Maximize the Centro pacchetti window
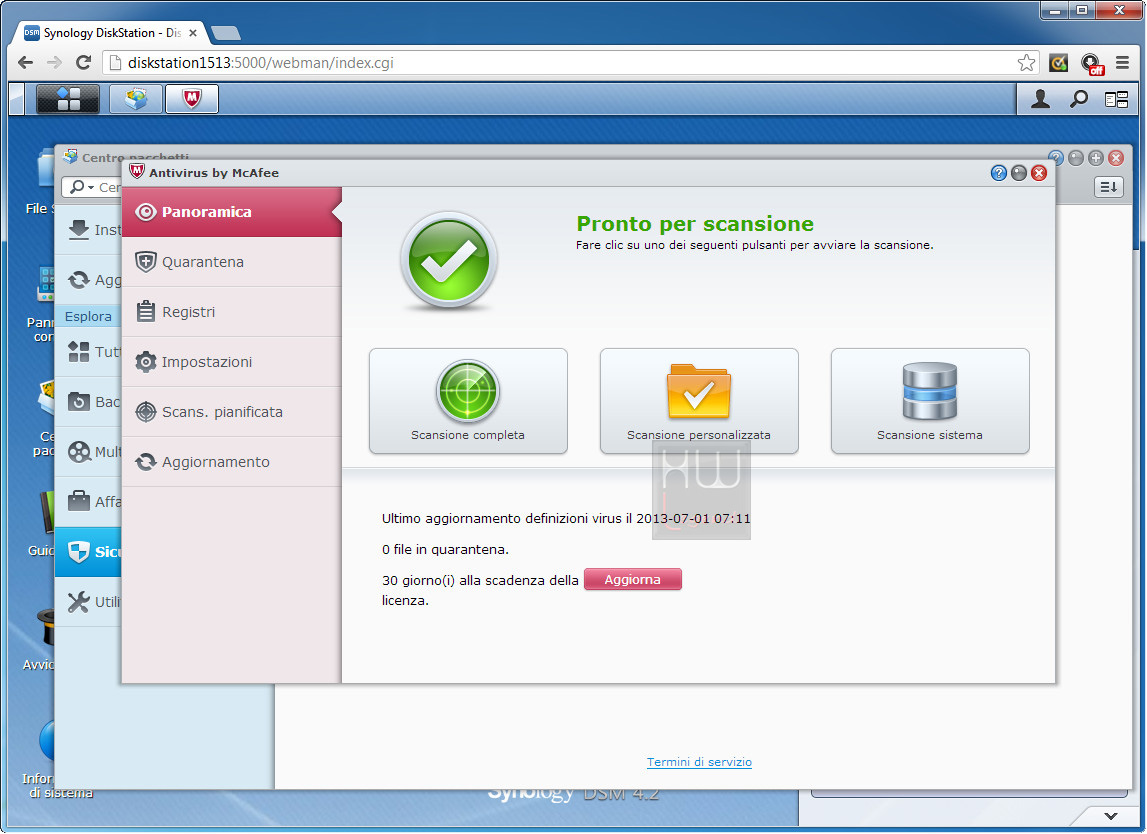Image resolution: width=1147 pixels, height=834 pixels. point(1096,157)
